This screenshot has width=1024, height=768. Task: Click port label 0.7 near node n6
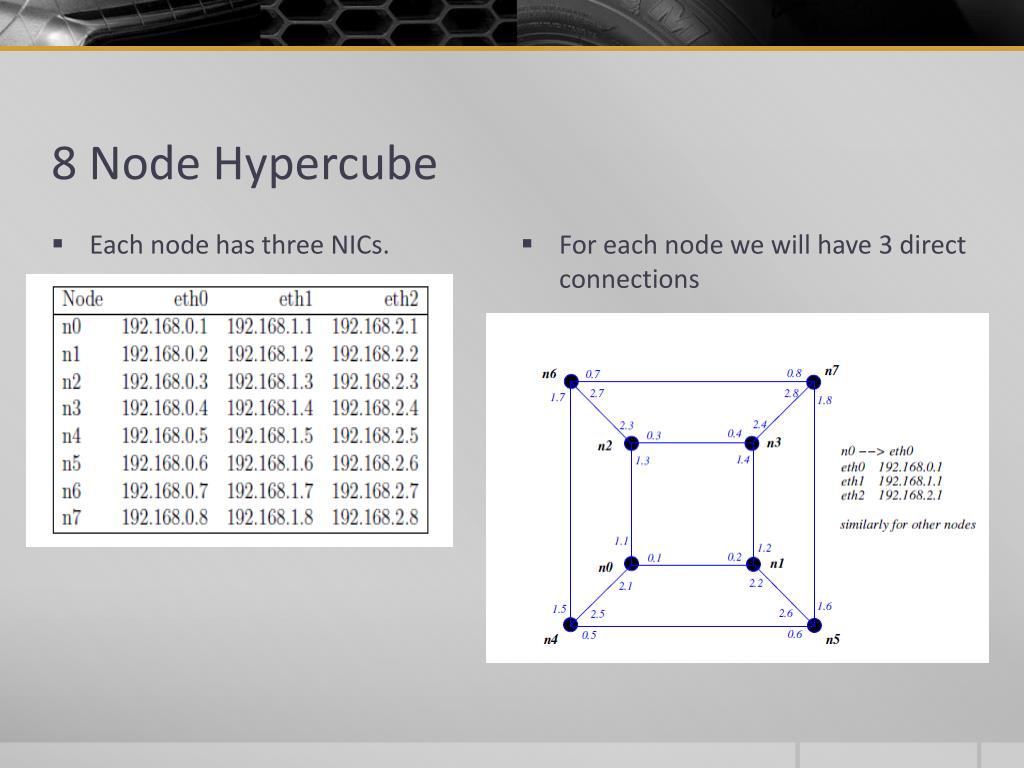[x=592, y=374]
